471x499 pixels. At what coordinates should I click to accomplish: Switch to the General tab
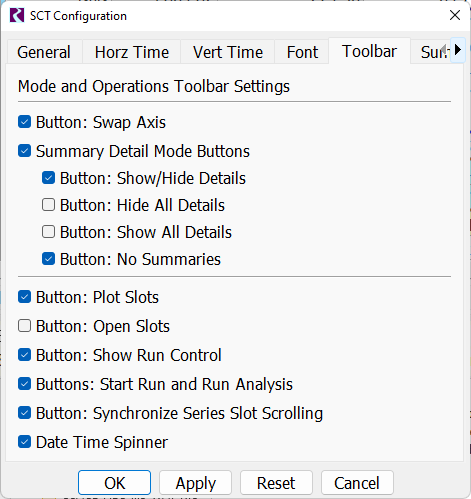[x=44, y=52]
